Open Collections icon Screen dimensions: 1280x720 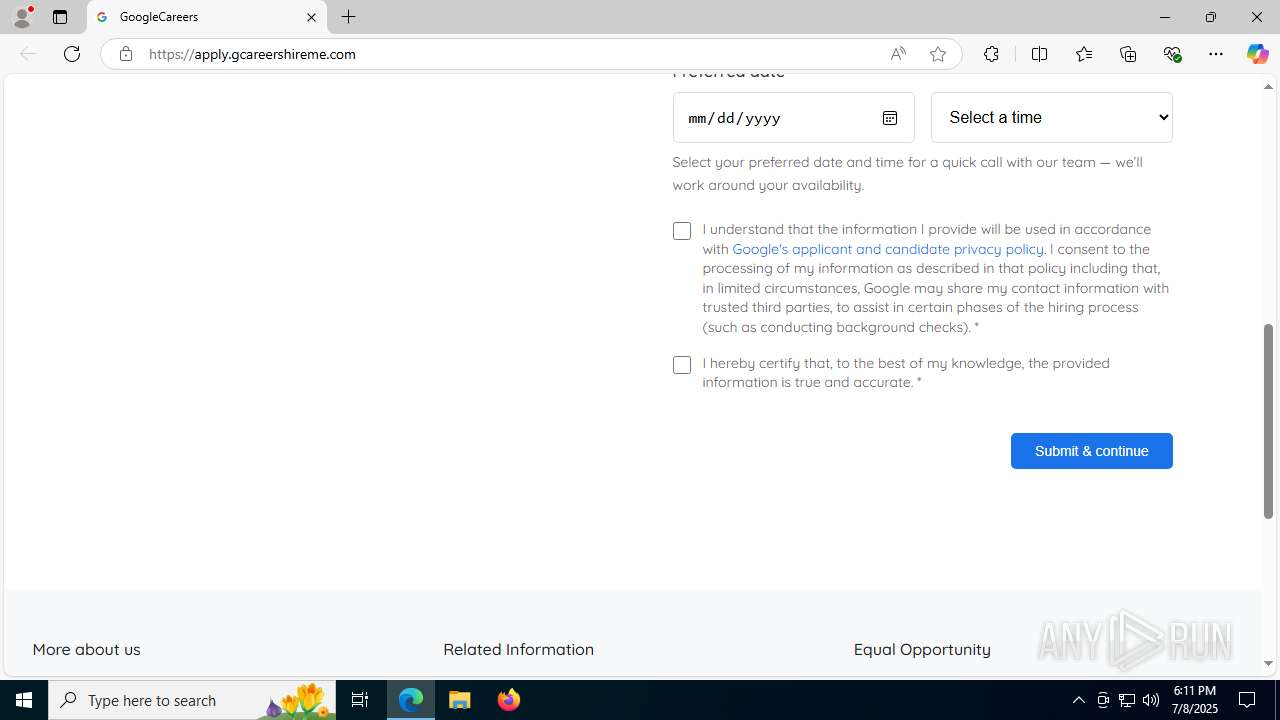point(1128,54)
